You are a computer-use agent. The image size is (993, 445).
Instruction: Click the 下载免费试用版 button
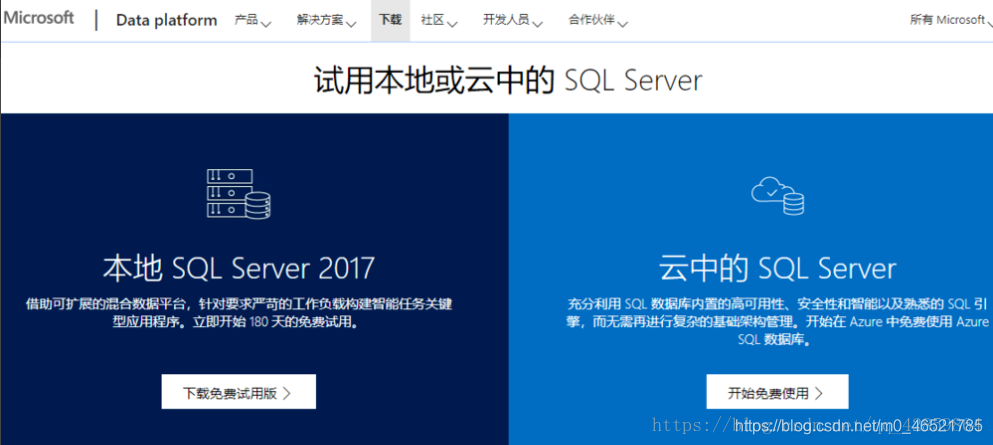(x=239, y=392)
